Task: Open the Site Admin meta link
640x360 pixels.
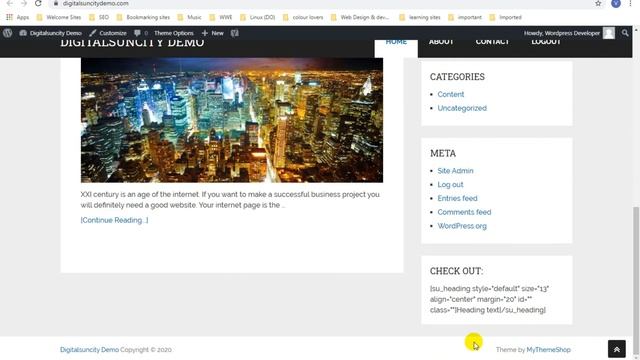Action: [456, 171]
